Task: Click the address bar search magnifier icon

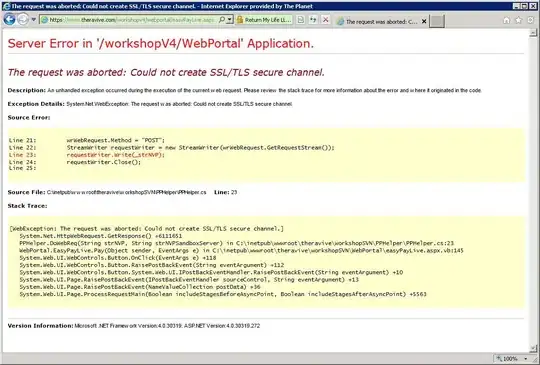Action: [222, 20]
